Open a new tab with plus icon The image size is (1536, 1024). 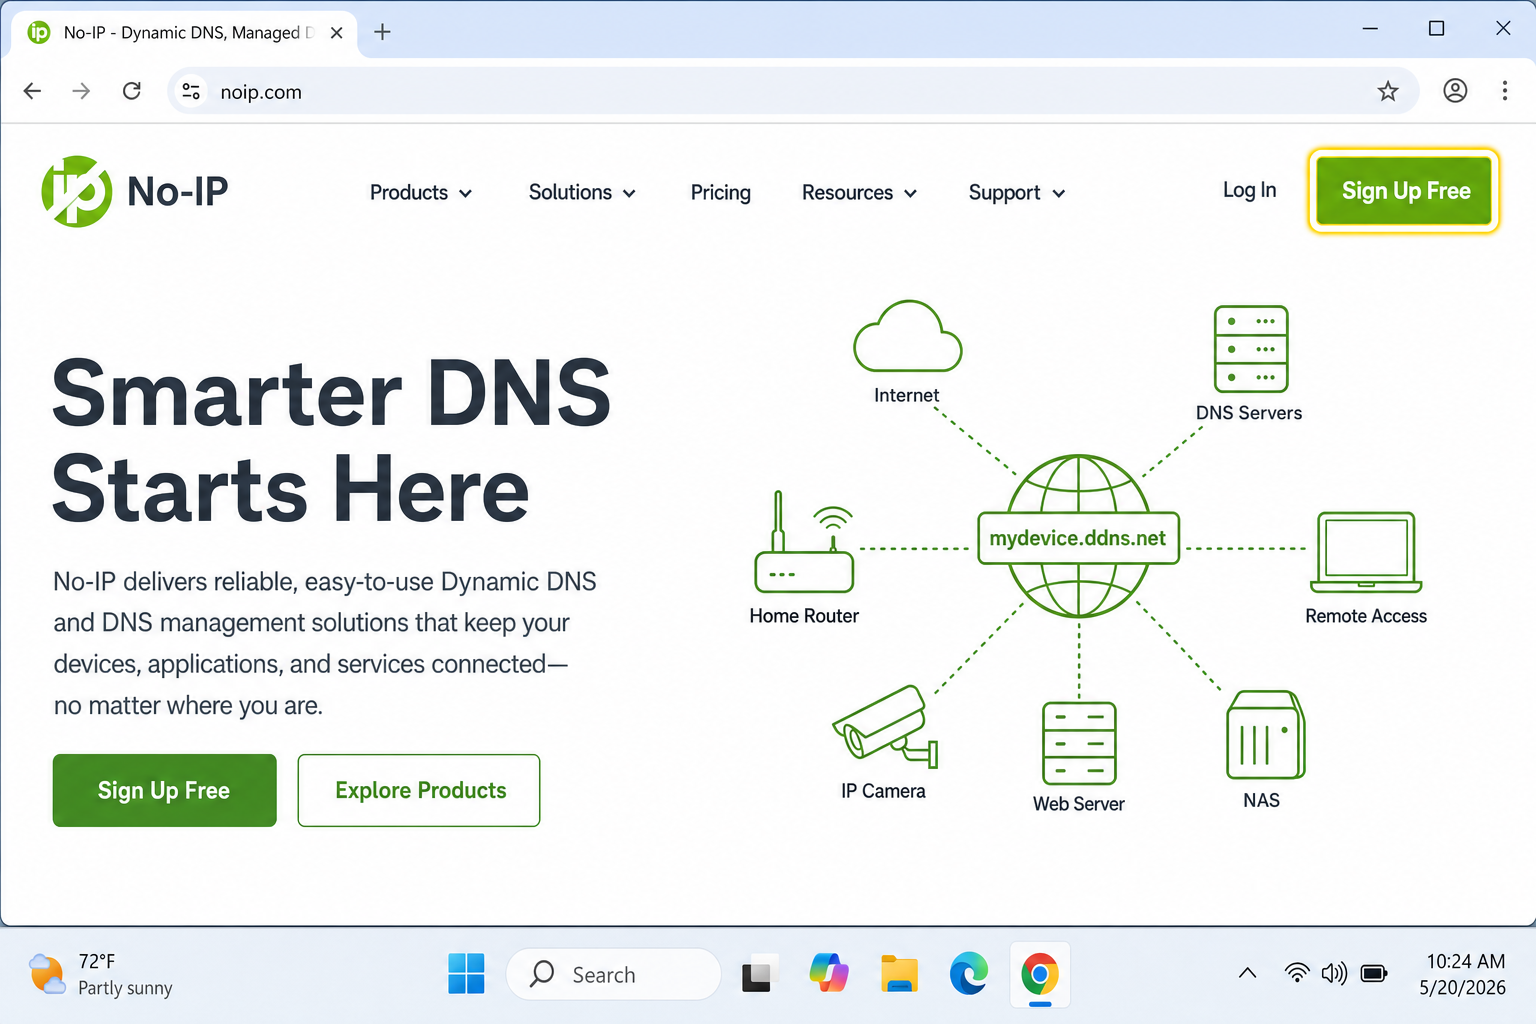coord(382,32)
